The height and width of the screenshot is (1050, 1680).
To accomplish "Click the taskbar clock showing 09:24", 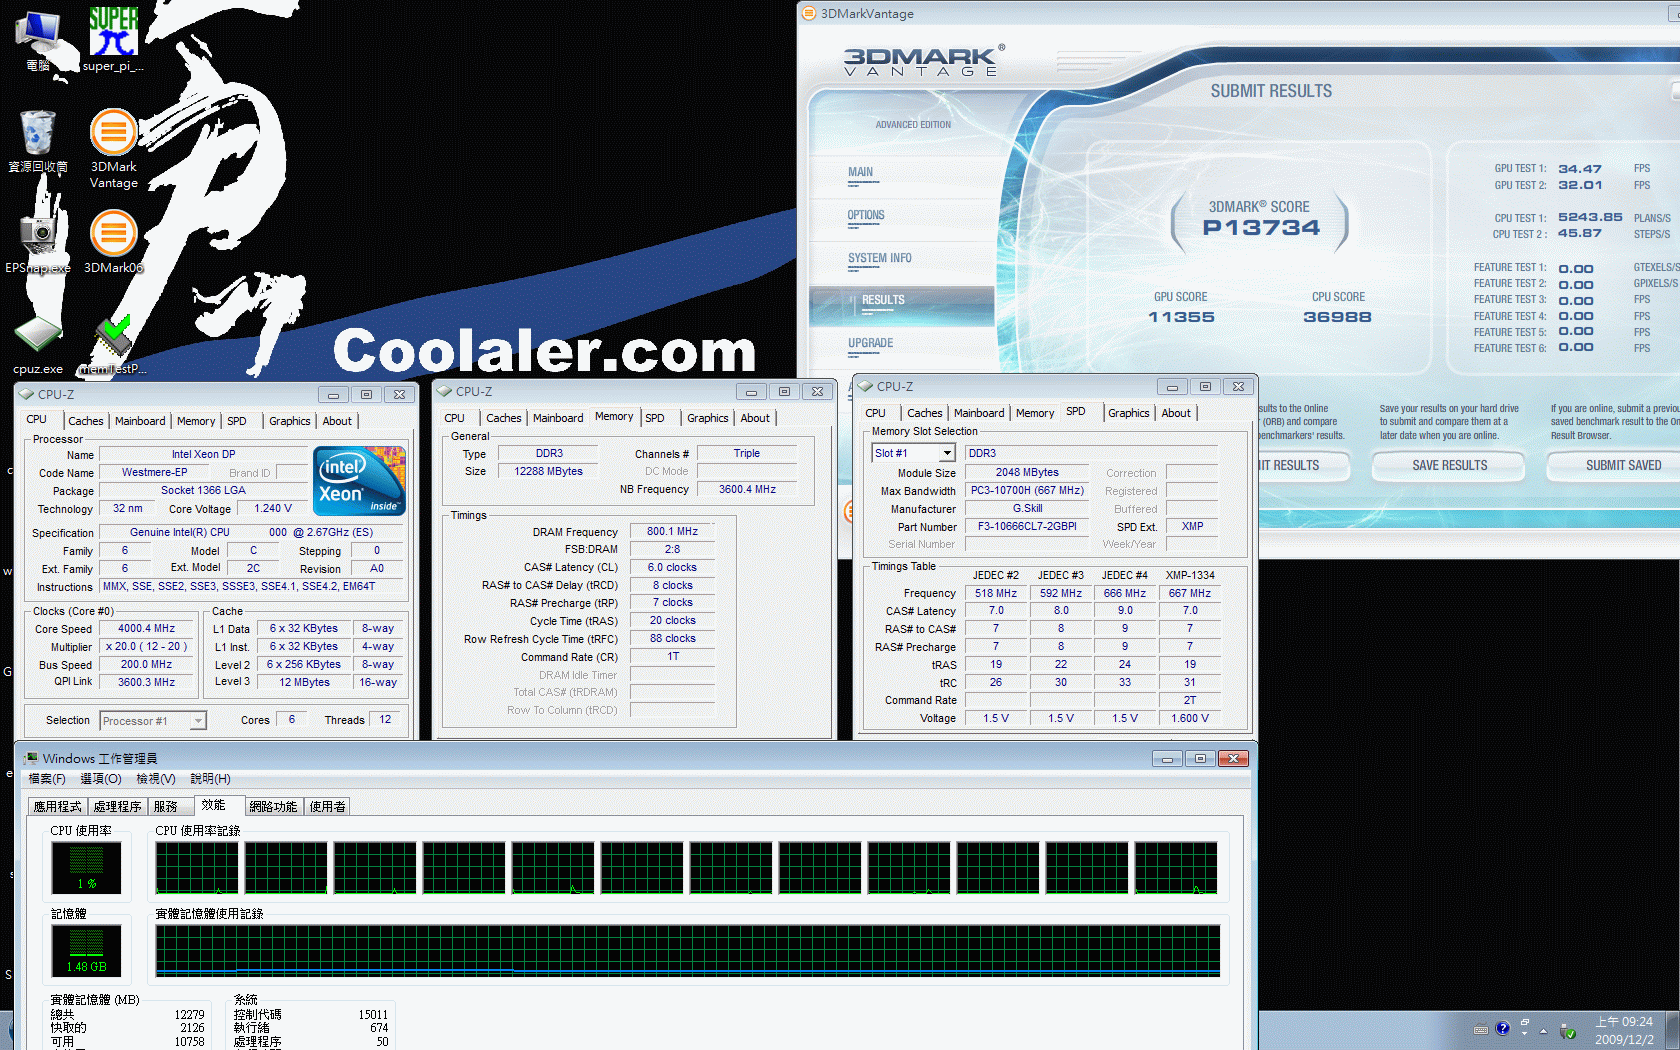I will pyautogui.click(x=1624, y=1030).
